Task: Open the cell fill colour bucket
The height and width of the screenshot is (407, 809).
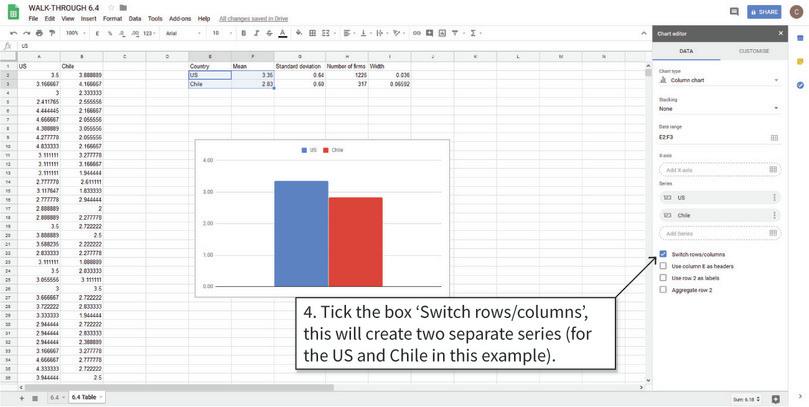Action: pos(299,33)
